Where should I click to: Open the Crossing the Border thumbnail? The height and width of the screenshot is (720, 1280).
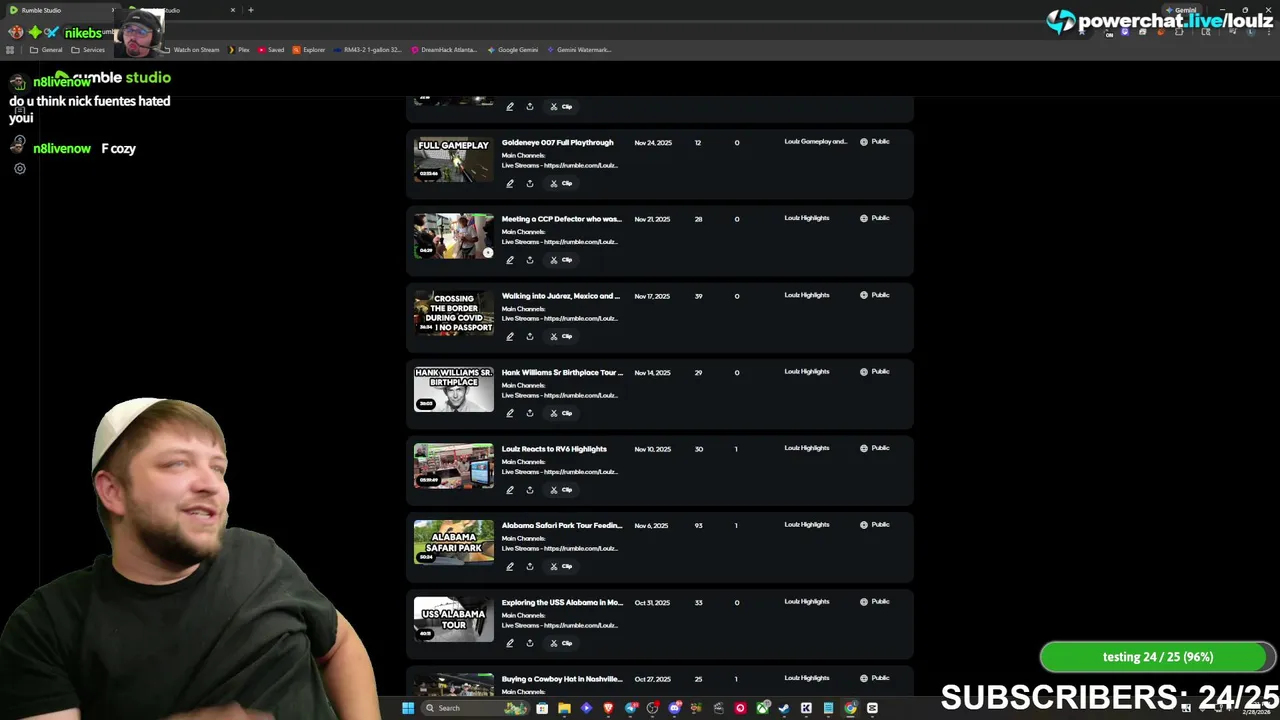[x=454, y=313]
